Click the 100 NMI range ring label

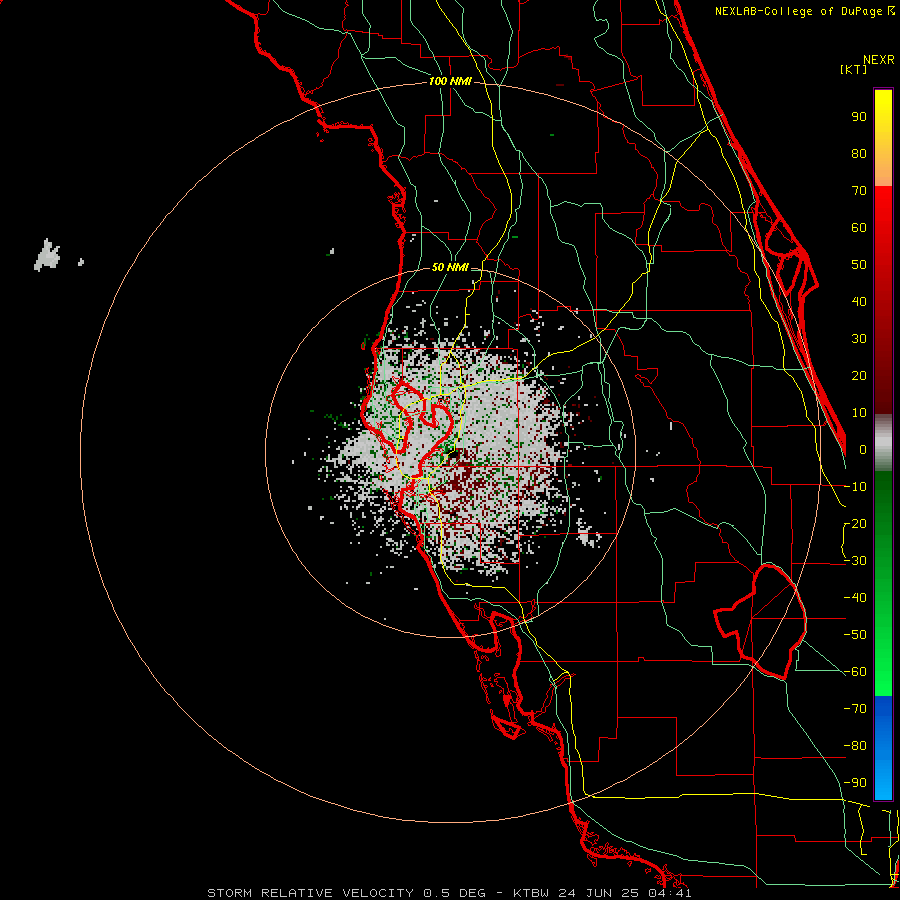(450, 82)
